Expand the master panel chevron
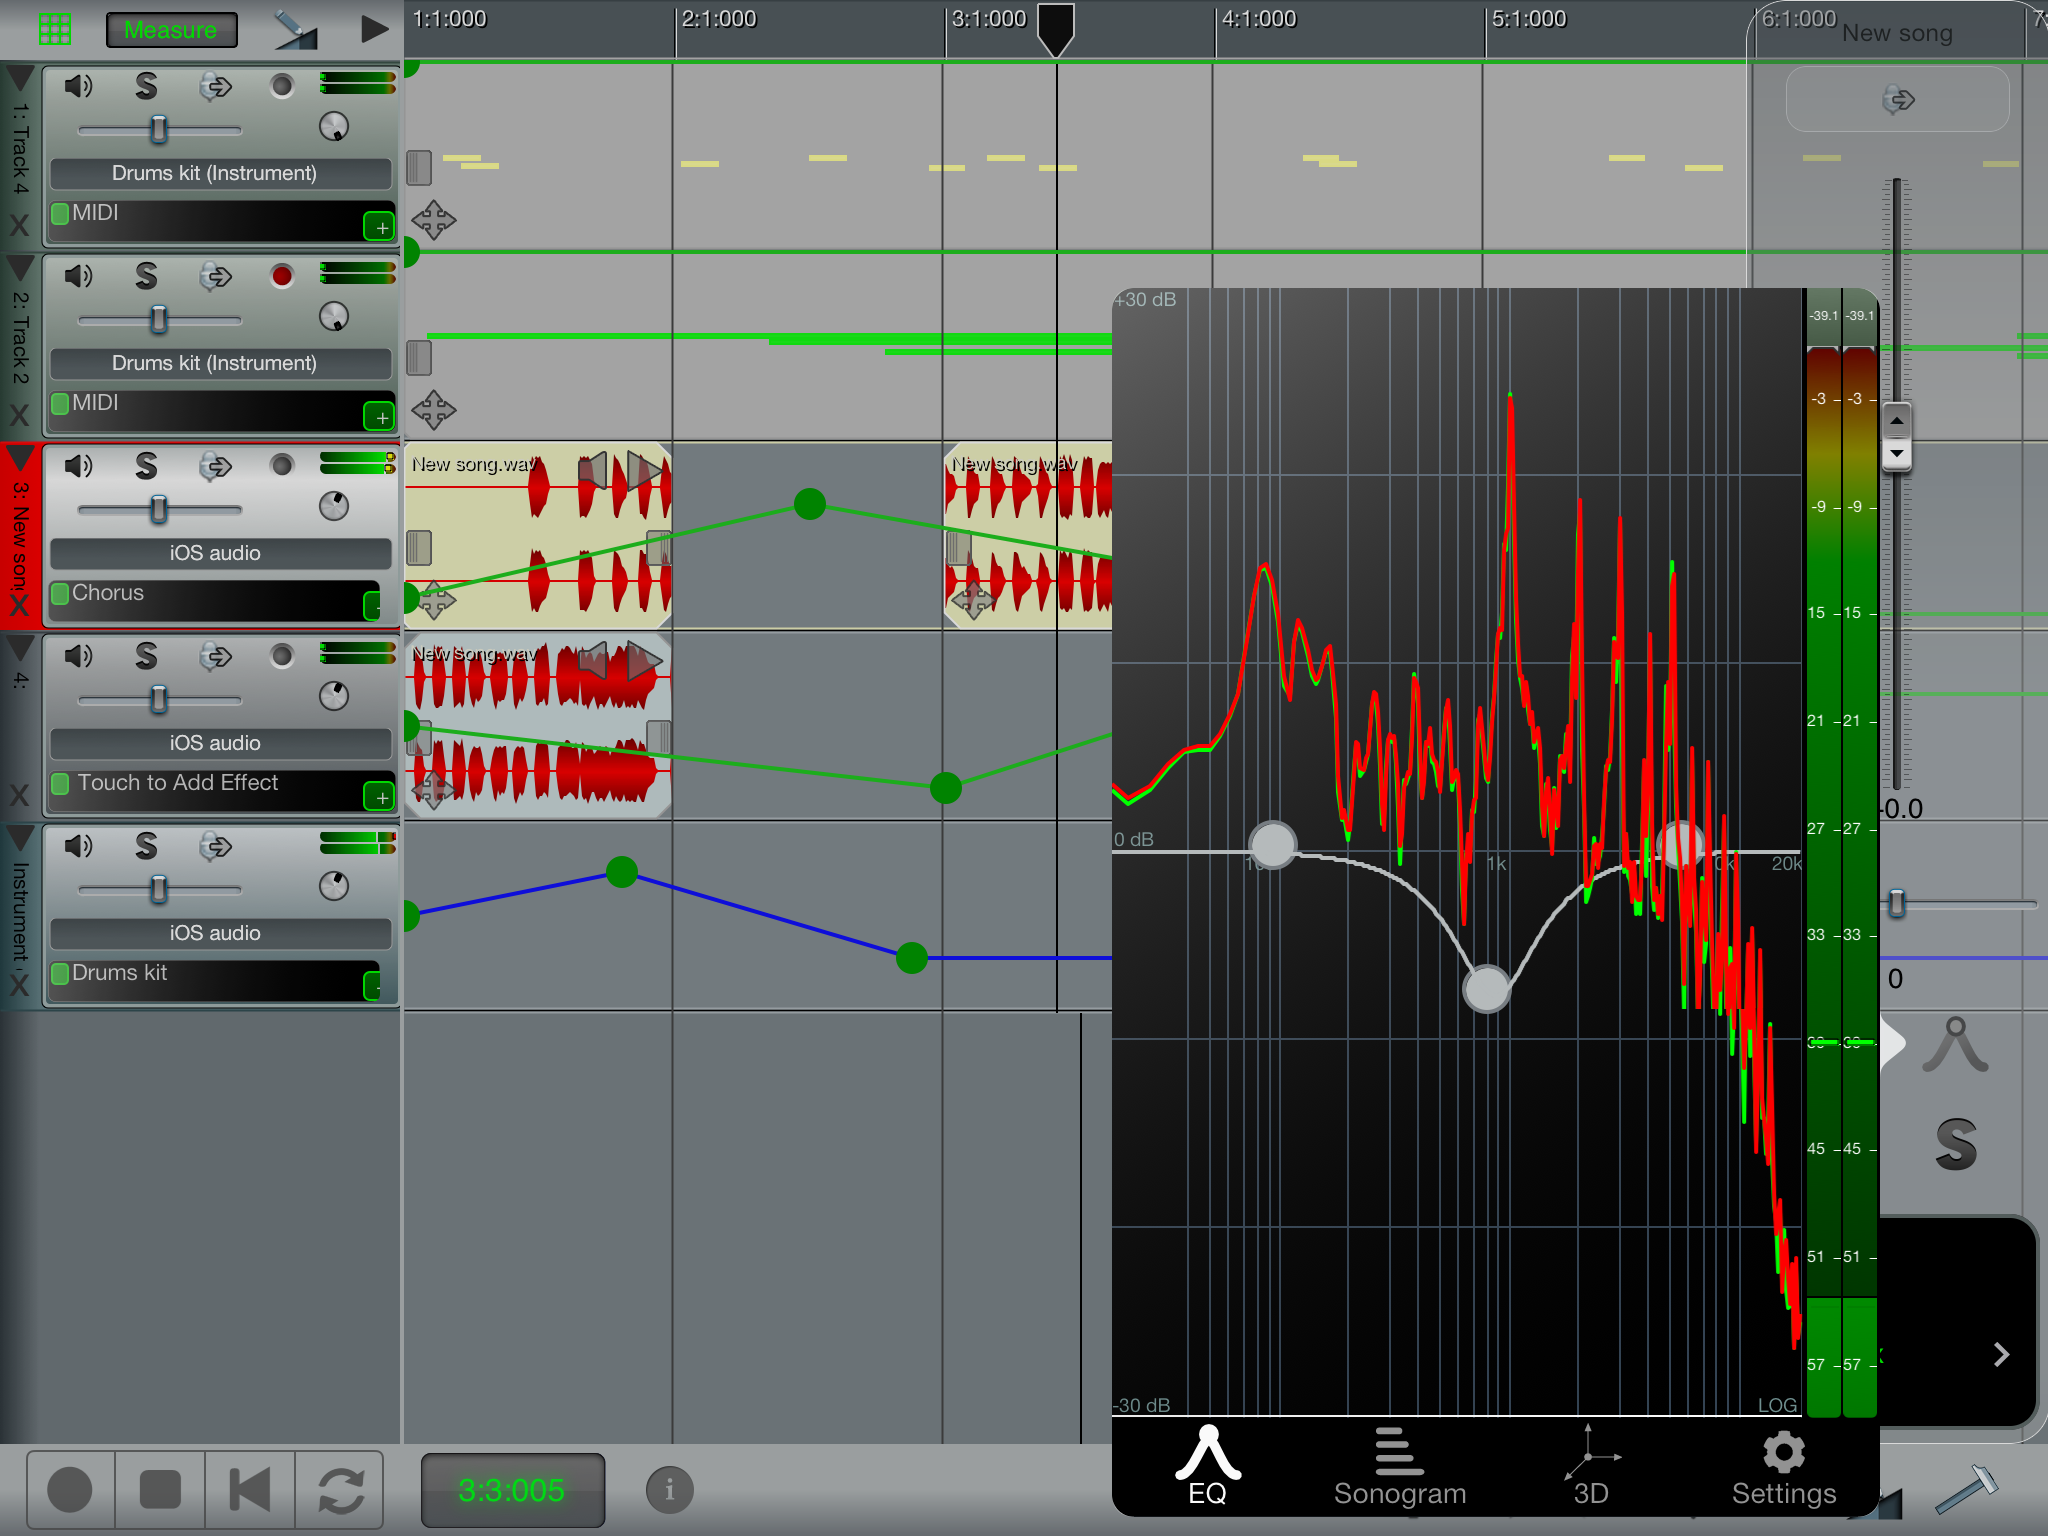Screen dimensions: 2048x1536 click(2001, 1354)
